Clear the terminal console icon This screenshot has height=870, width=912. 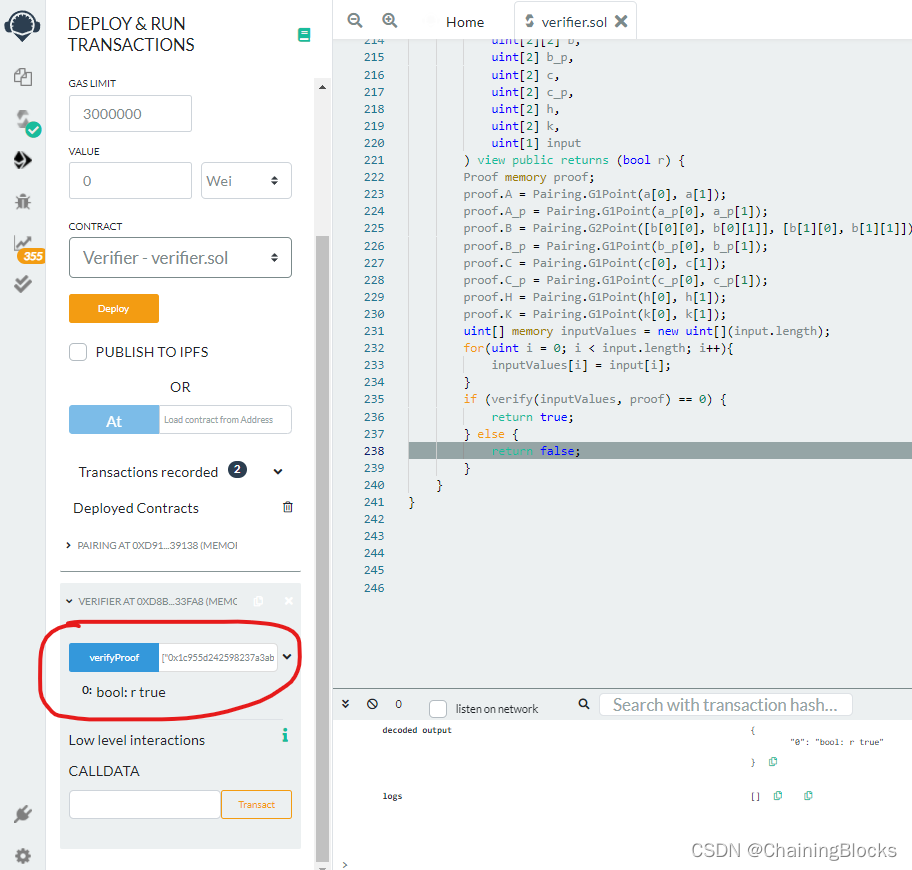(x=372, y=704)
